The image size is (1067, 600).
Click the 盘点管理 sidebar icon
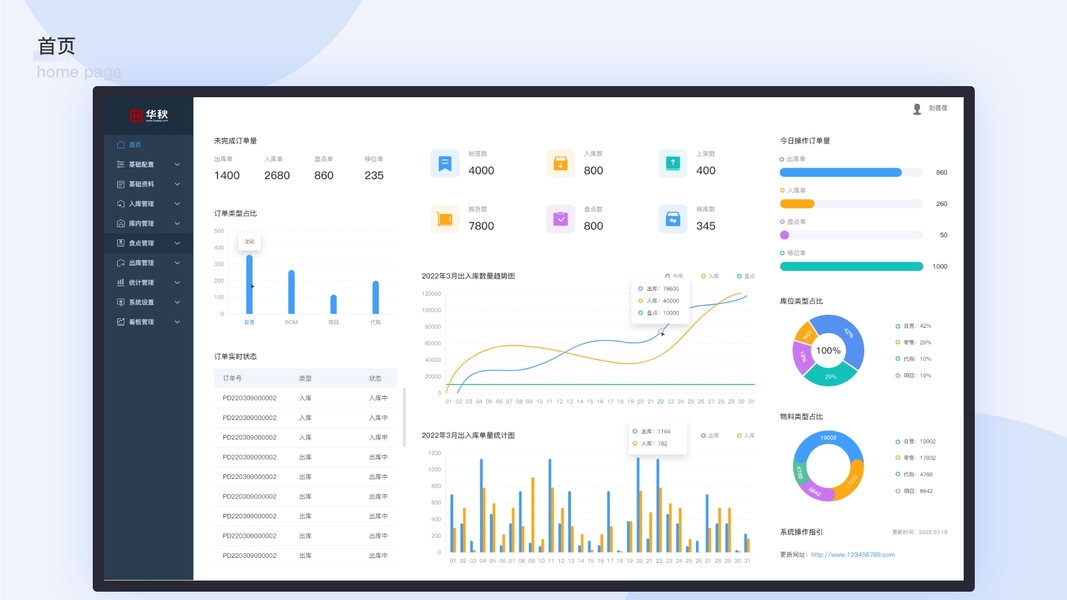tap(120, 243)
